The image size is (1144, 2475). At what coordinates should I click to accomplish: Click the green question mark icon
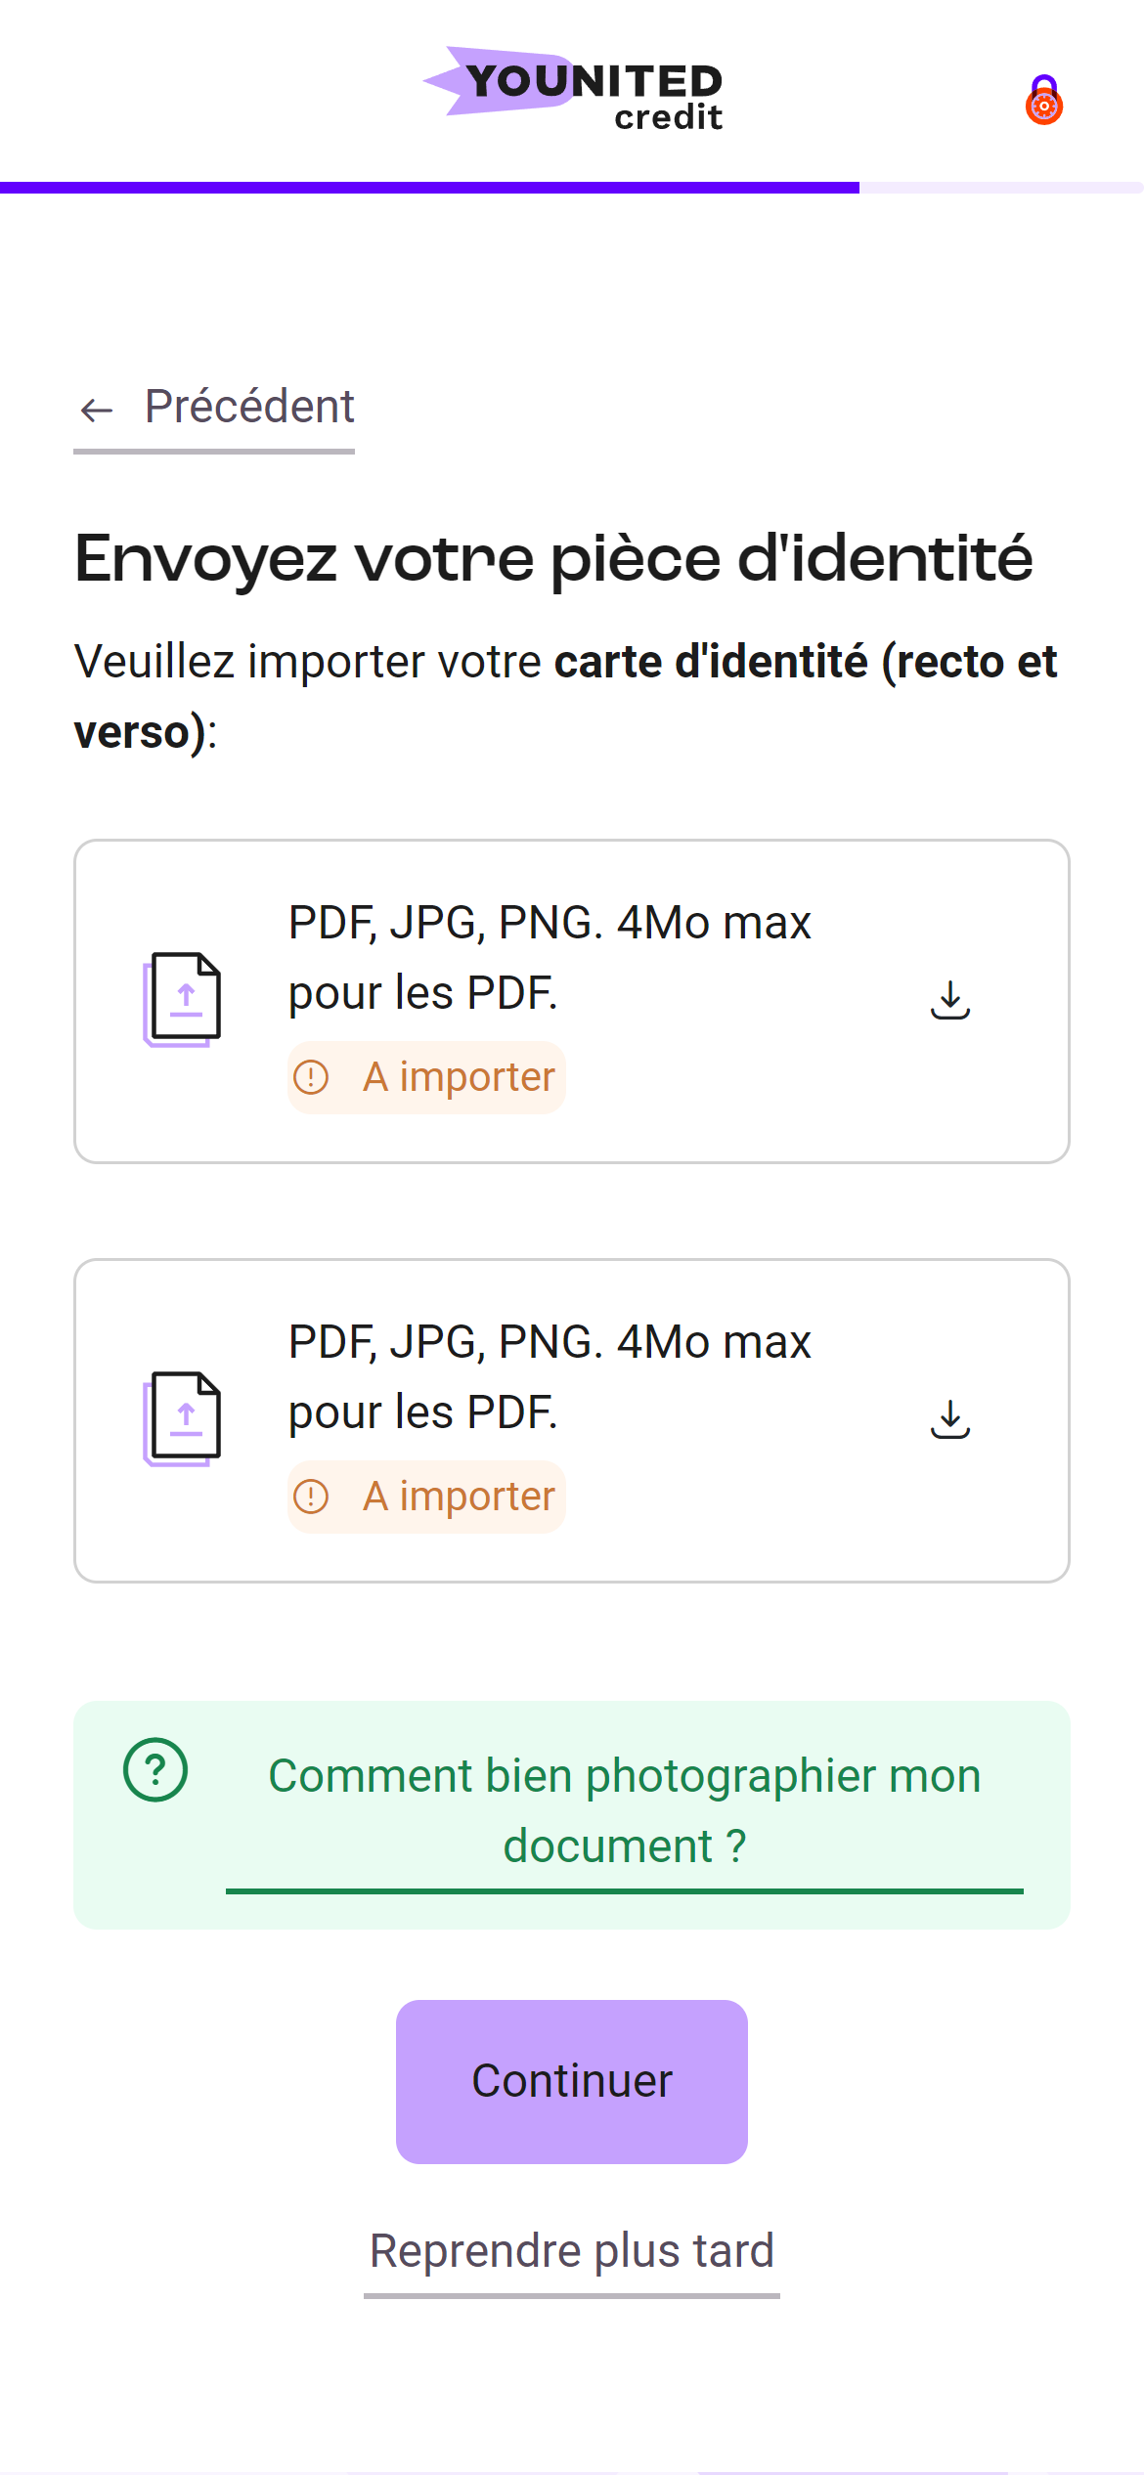155,1770
